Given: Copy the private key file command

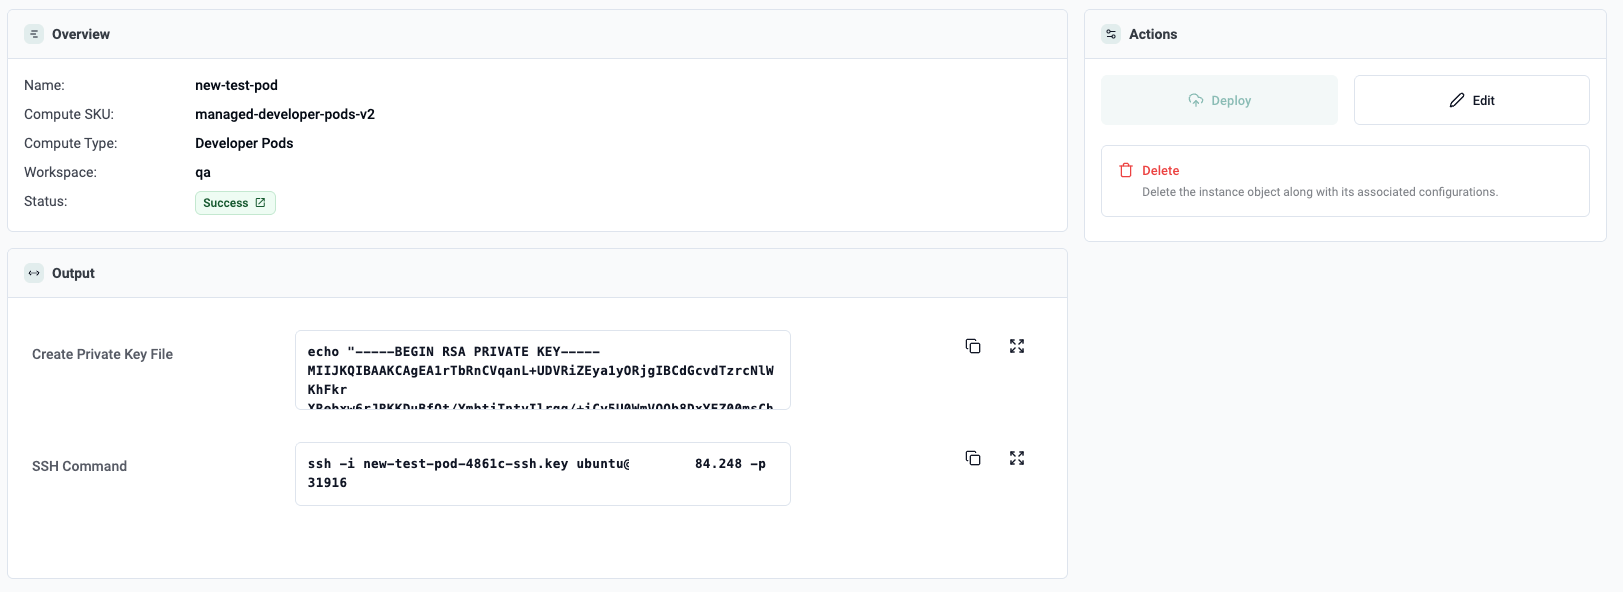Looking at the screenshot, I should point(972,346).
